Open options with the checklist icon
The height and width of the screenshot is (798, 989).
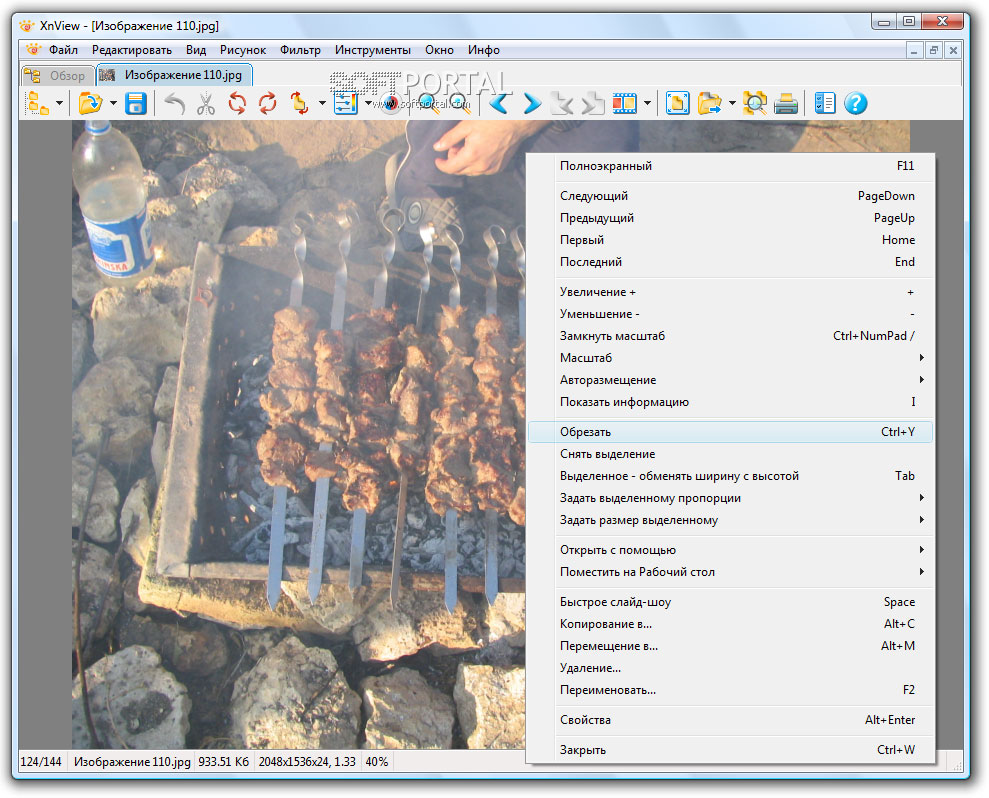(x=824, y=103)
